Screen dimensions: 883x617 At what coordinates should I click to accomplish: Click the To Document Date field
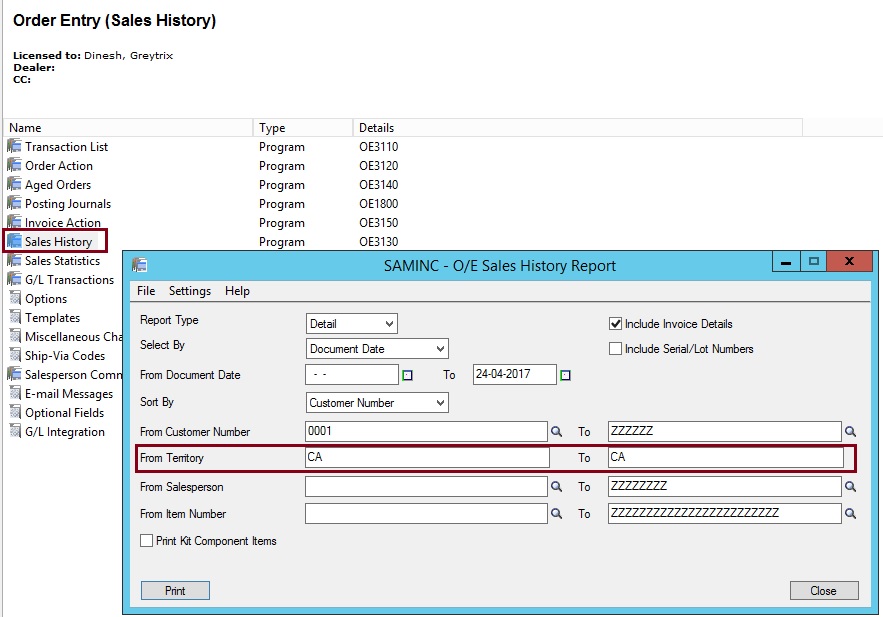[515, 374]
